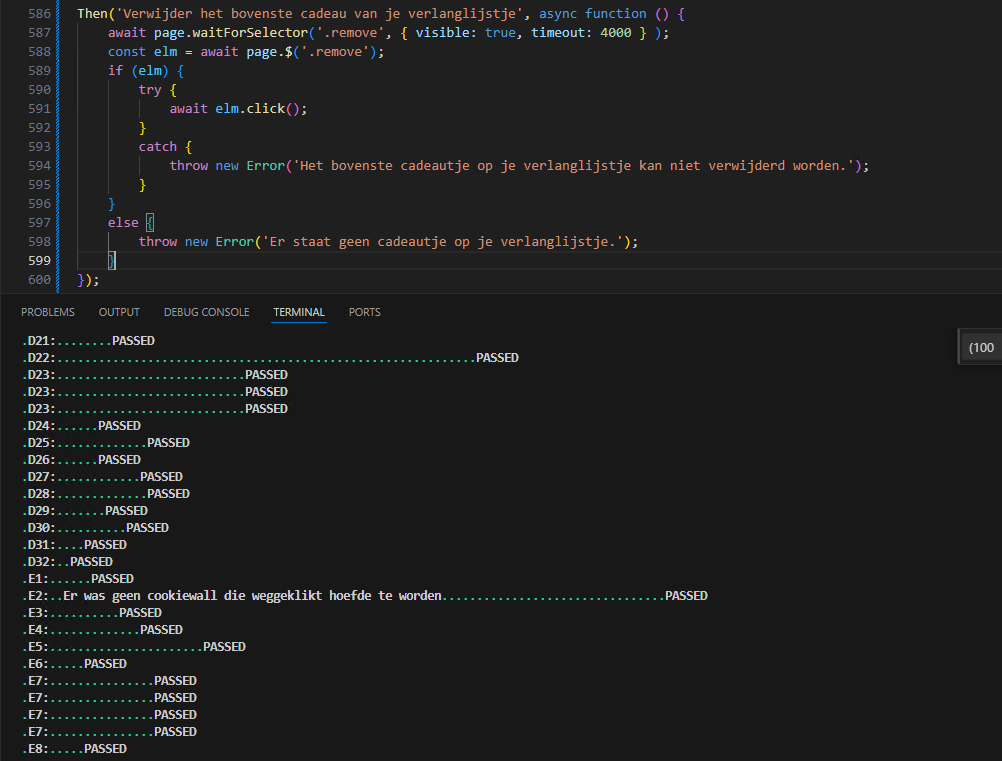The height and width of the screenshot is (761, 1002).
Task: Click the 'try' keyword on line 590
Action: 150,89
